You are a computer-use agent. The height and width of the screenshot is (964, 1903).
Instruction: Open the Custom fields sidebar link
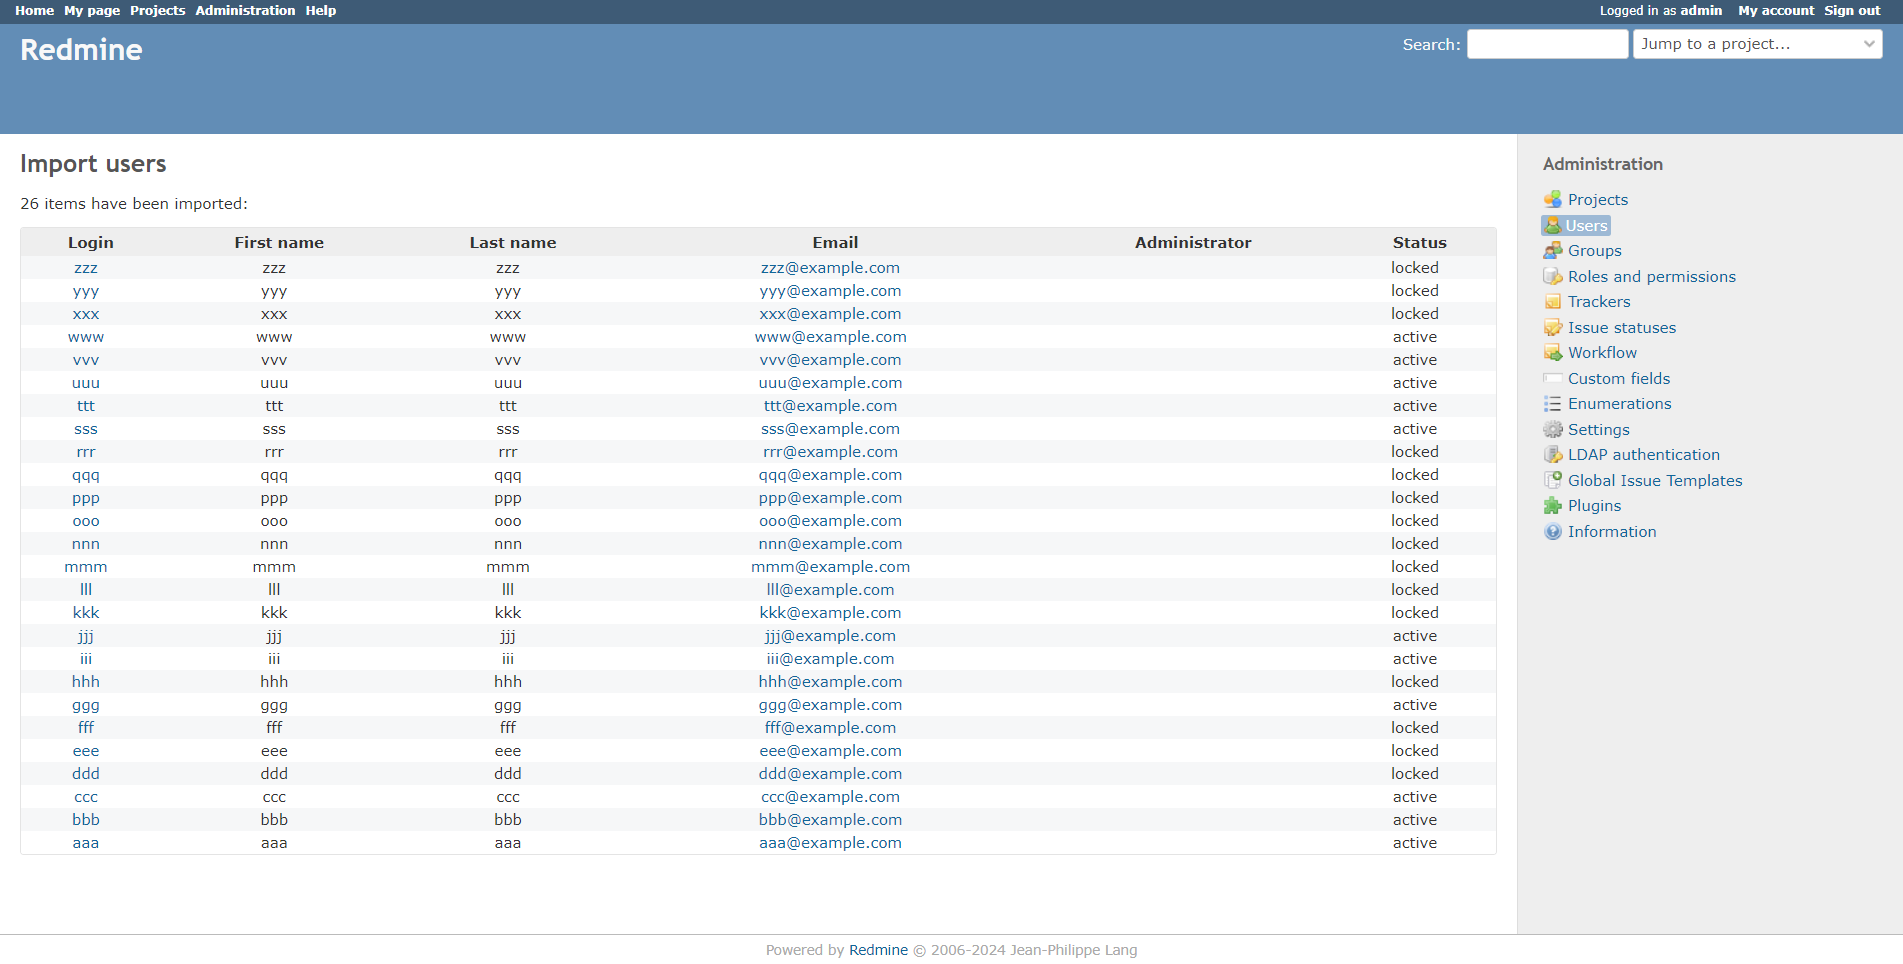(x=1619, y=379)
